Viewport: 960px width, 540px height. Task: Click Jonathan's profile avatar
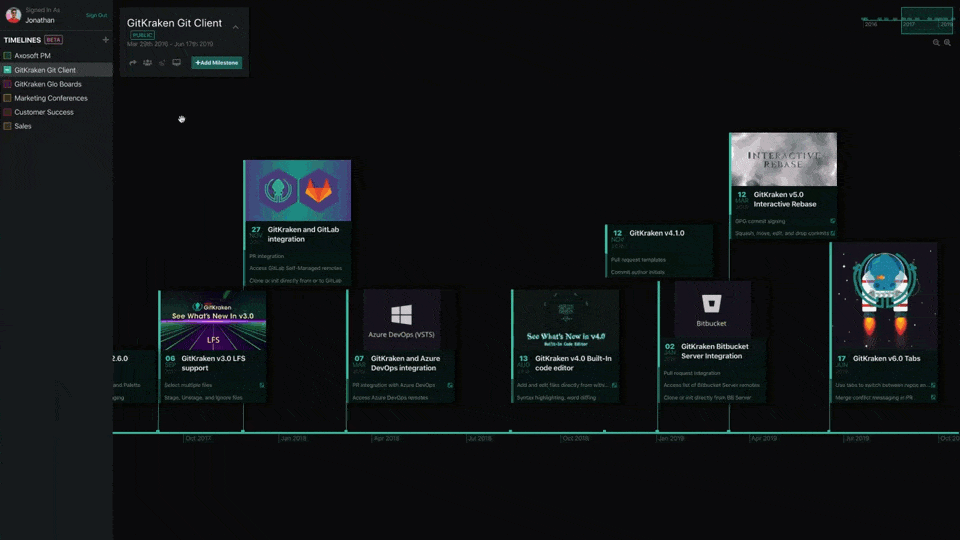click(x=13, y=15)
